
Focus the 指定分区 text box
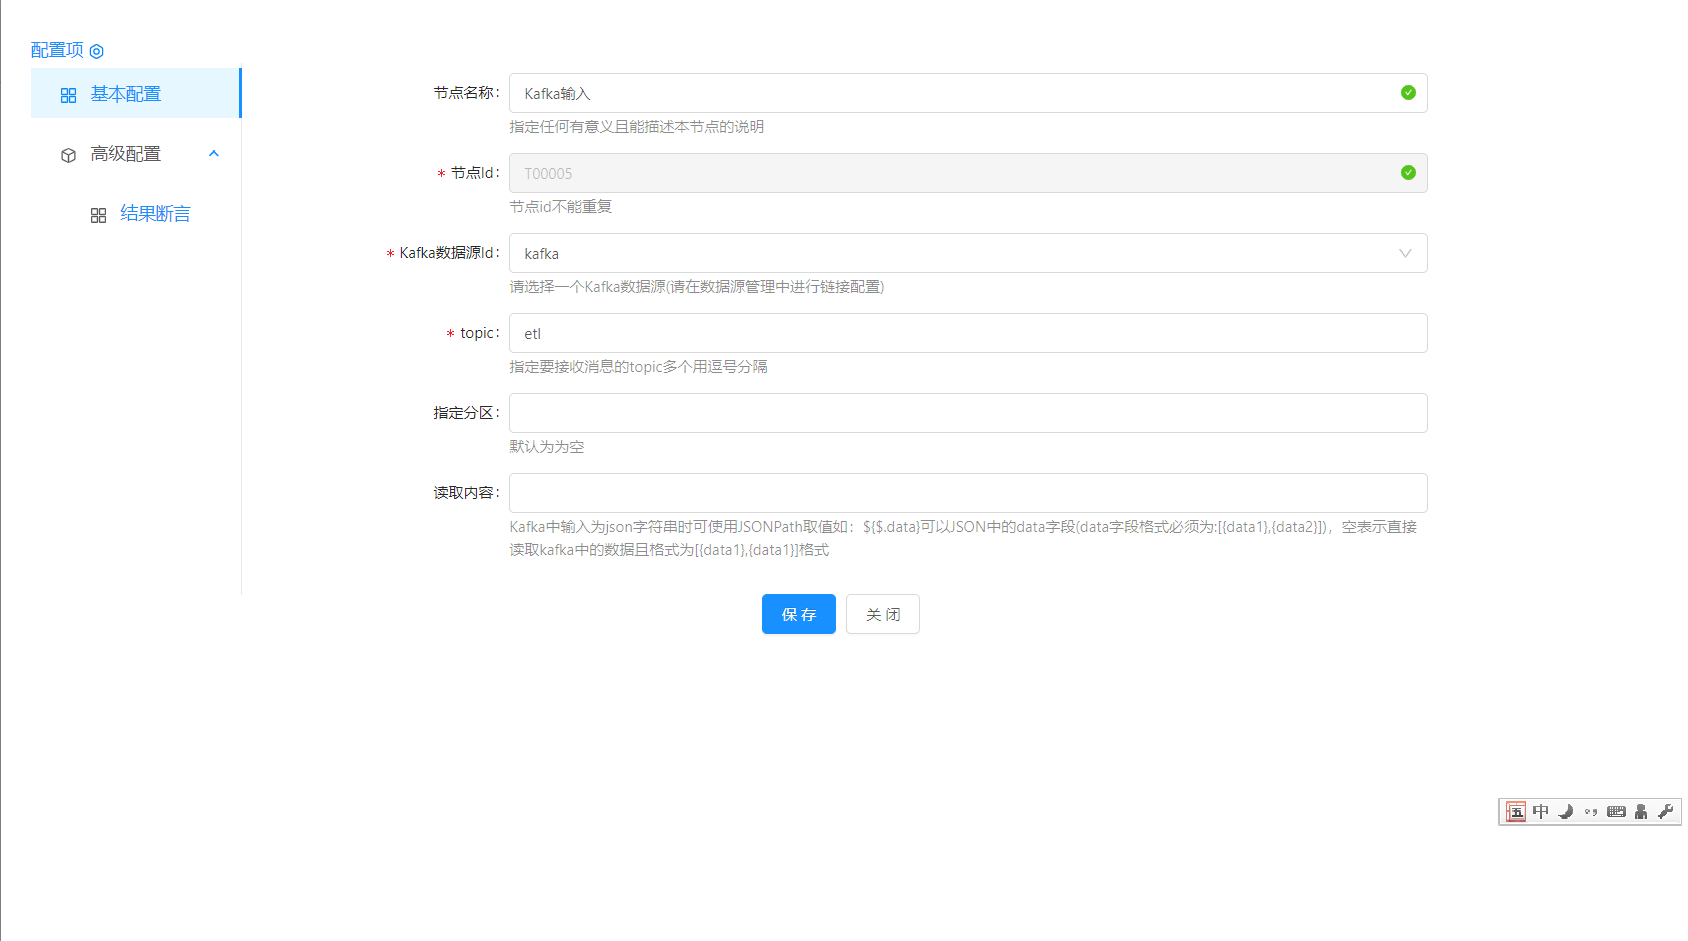pos(967,413)
